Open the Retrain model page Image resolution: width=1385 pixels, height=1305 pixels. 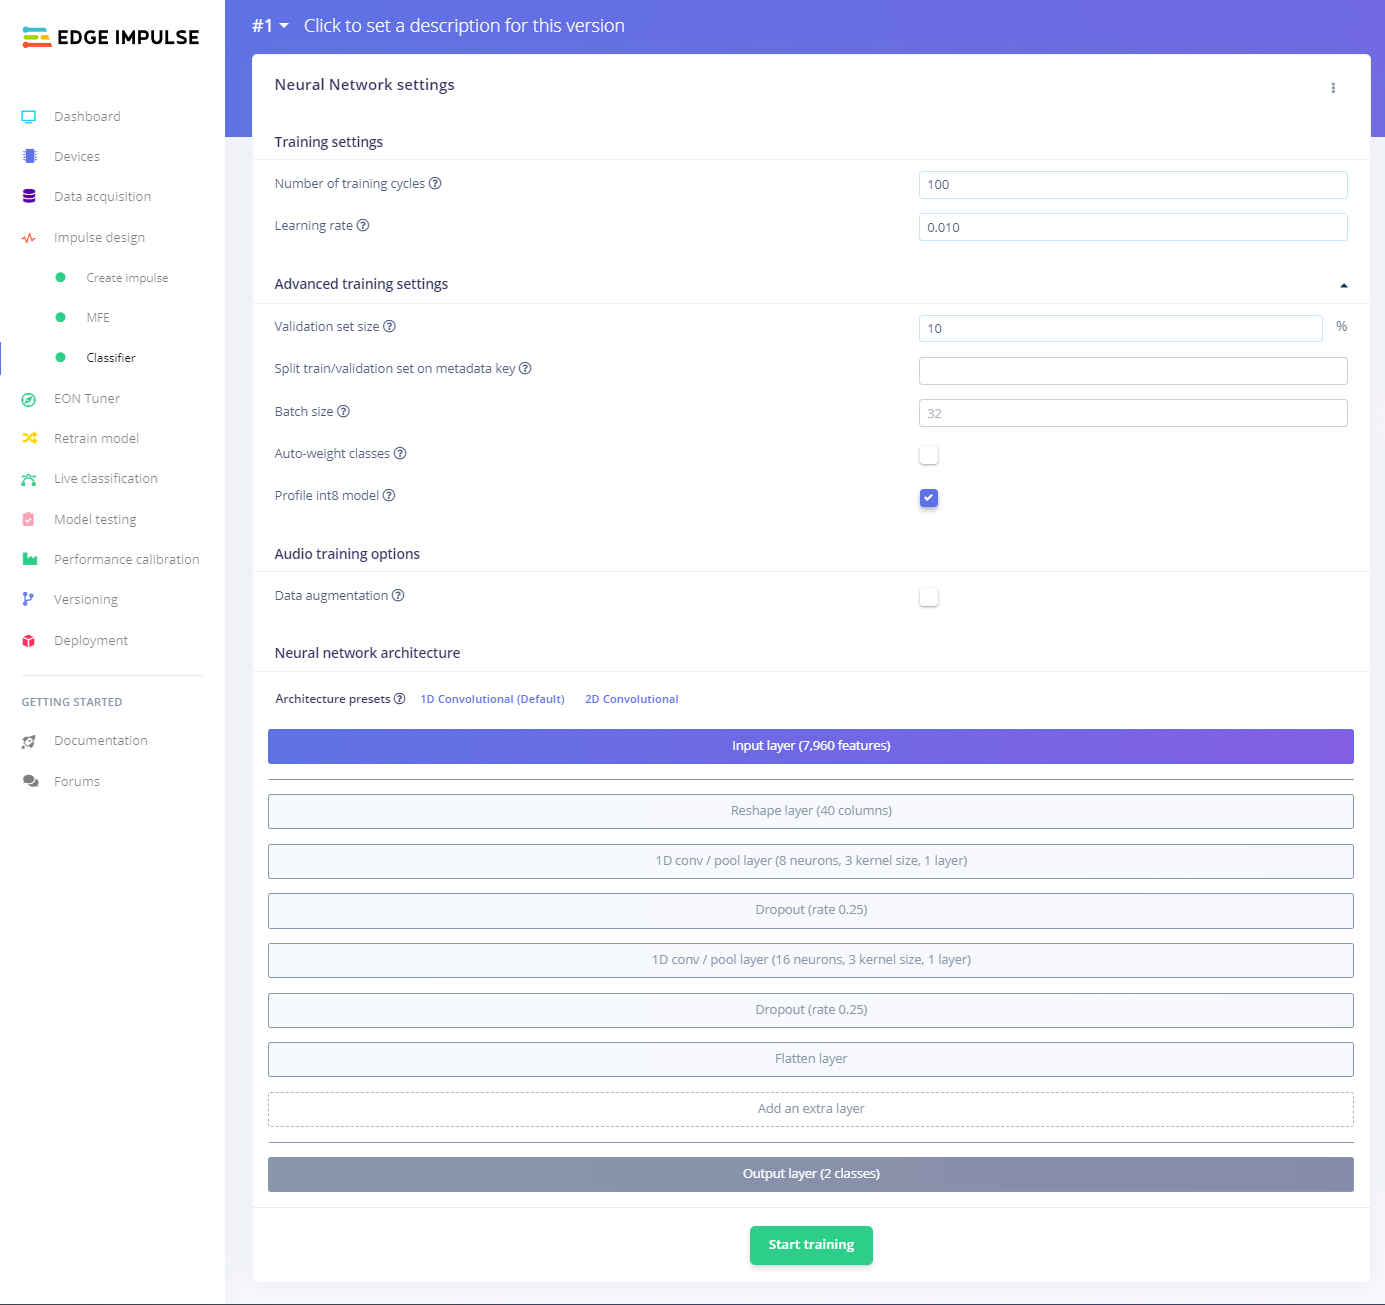tap(96, 439)
